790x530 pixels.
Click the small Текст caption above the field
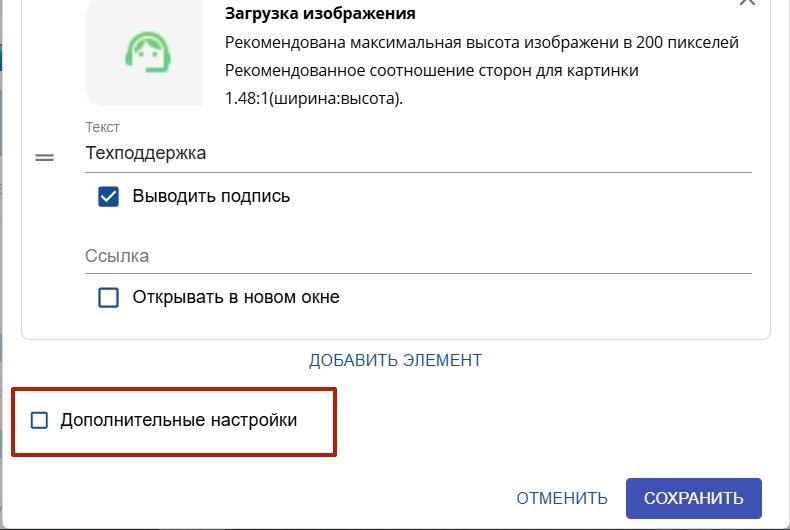coord(102,127)
